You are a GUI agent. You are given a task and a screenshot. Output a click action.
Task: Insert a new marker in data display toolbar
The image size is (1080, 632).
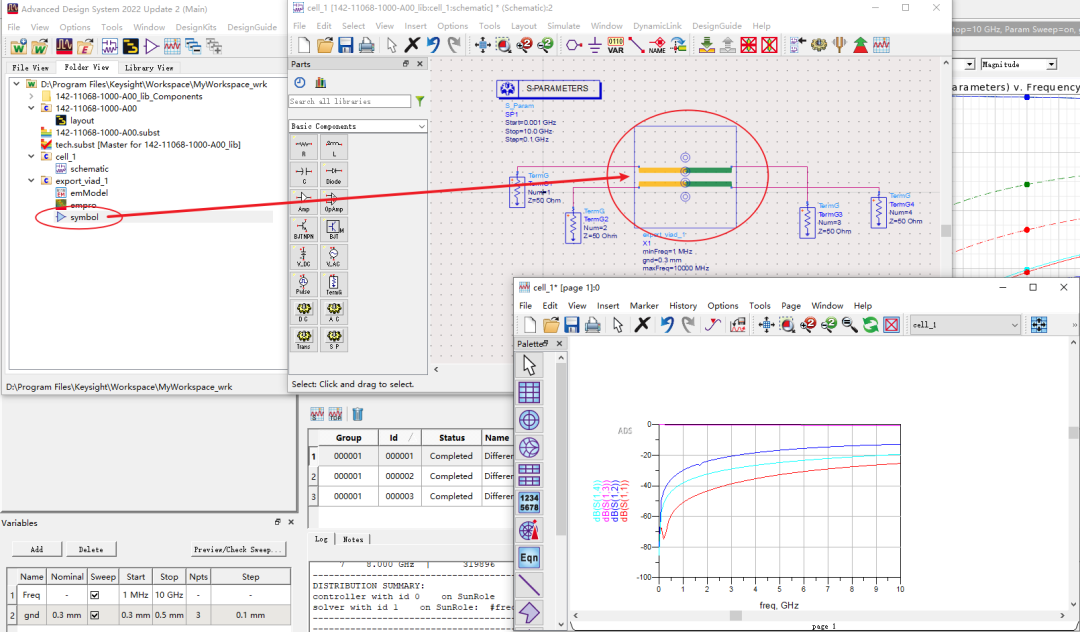(713, 325)
